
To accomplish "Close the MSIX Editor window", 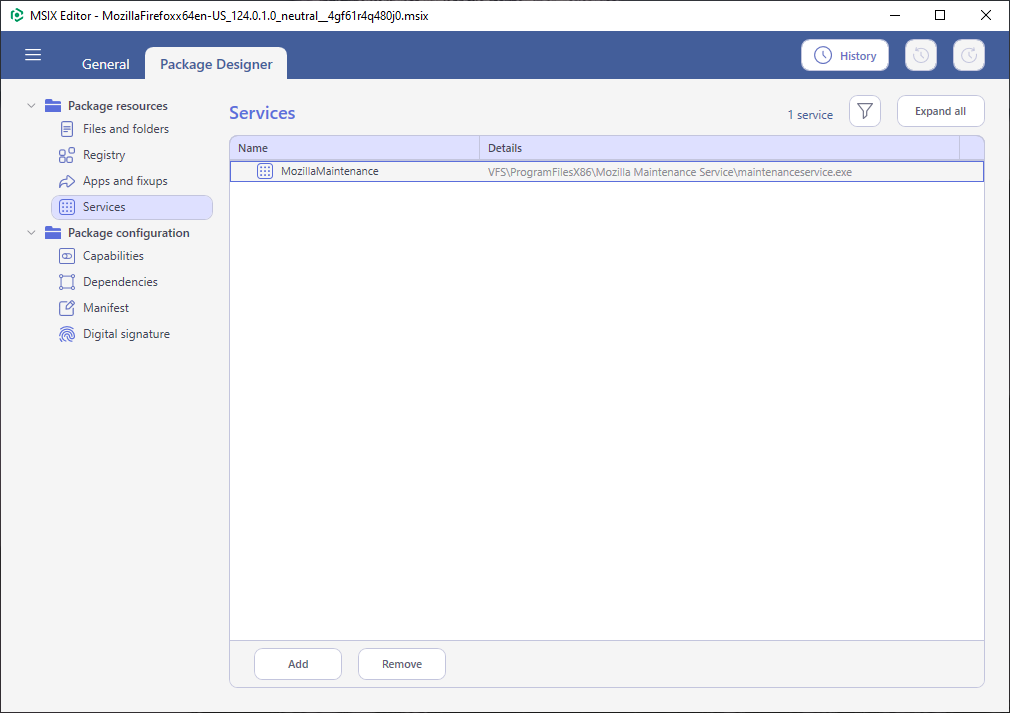I will (986, 15).
